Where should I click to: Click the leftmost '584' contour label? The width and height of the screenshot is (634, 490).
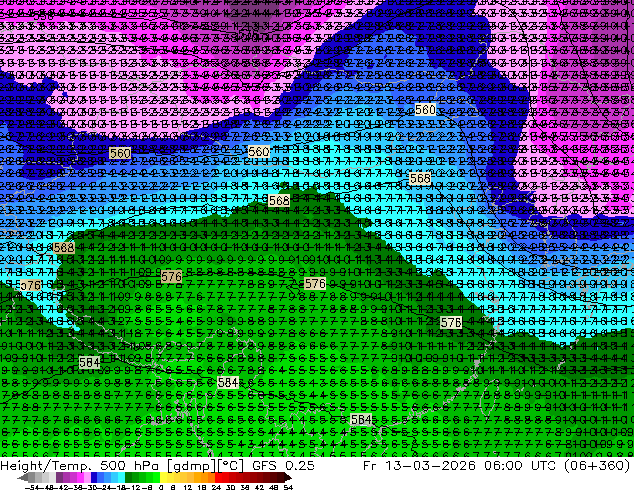click(x=89, y=362)
